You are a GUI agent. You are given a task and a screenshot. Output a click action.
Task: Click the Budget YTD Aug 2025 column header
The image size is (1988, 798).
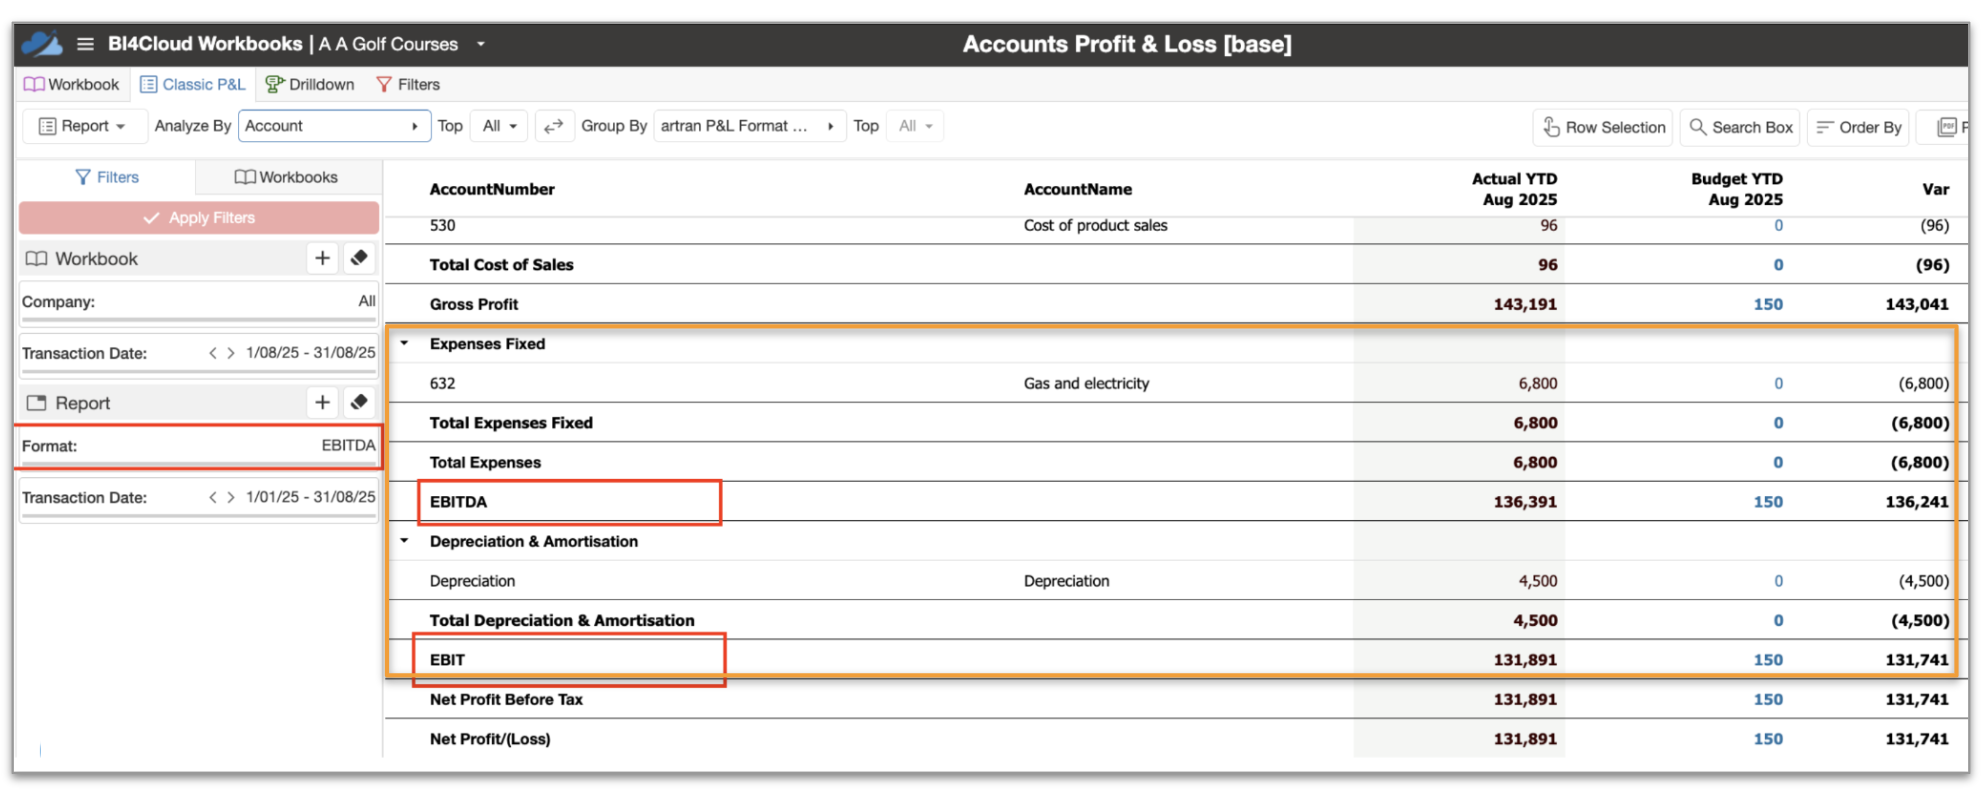click(x=1737, y=189)
